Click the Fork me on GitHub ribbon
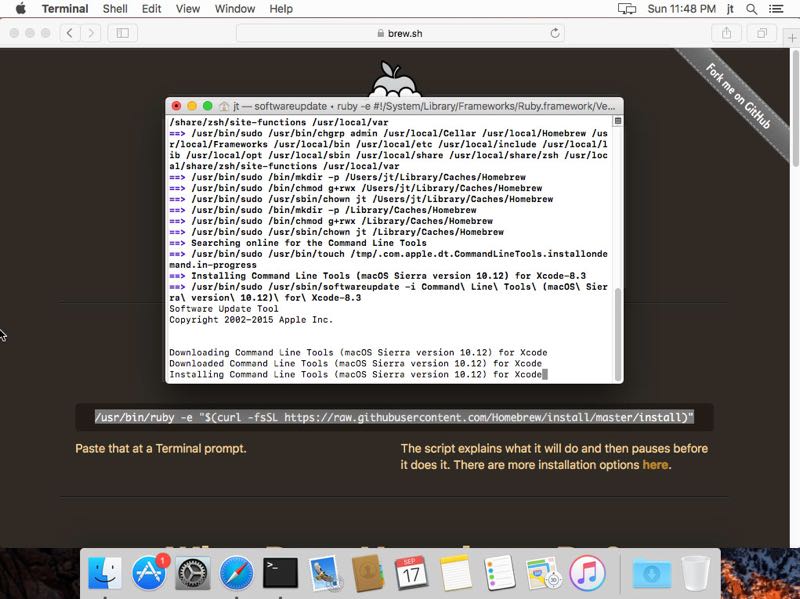800x599 pixels. 738,96
